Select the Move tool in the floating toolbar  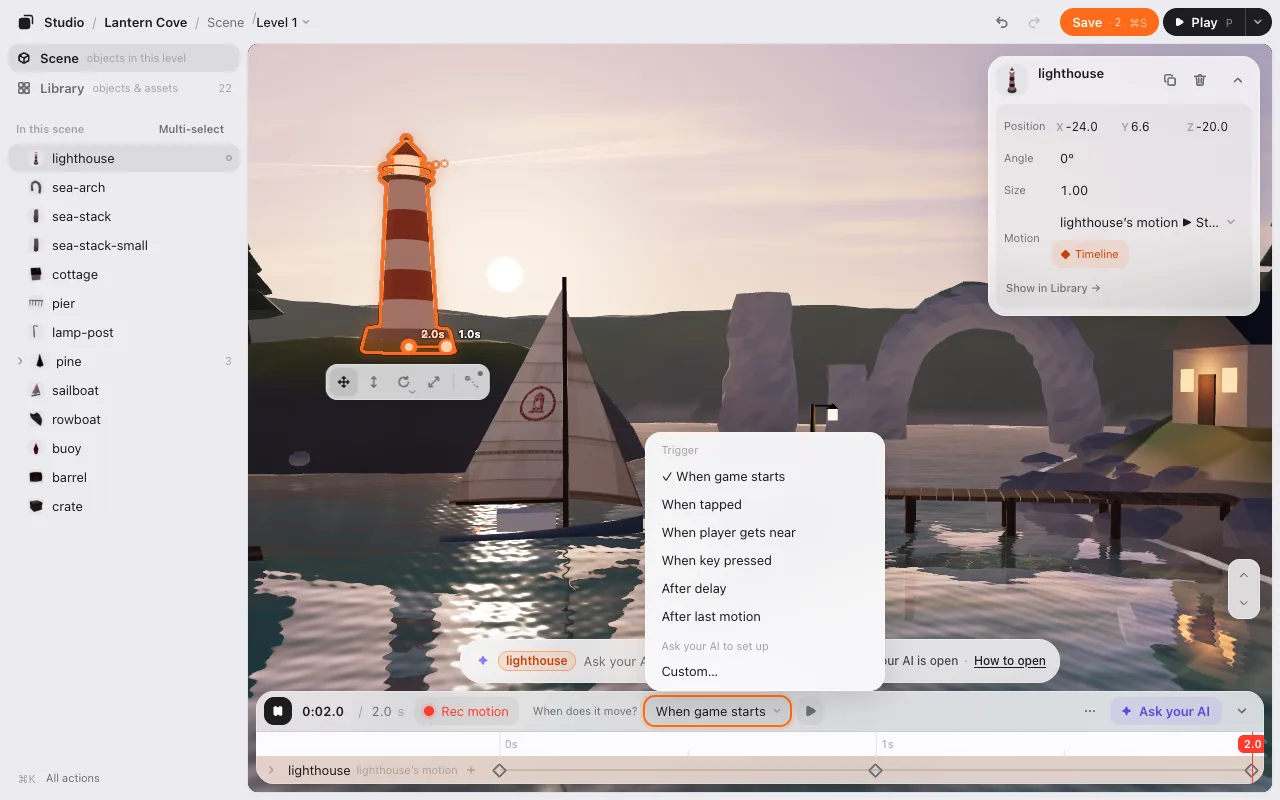(343, 382)
